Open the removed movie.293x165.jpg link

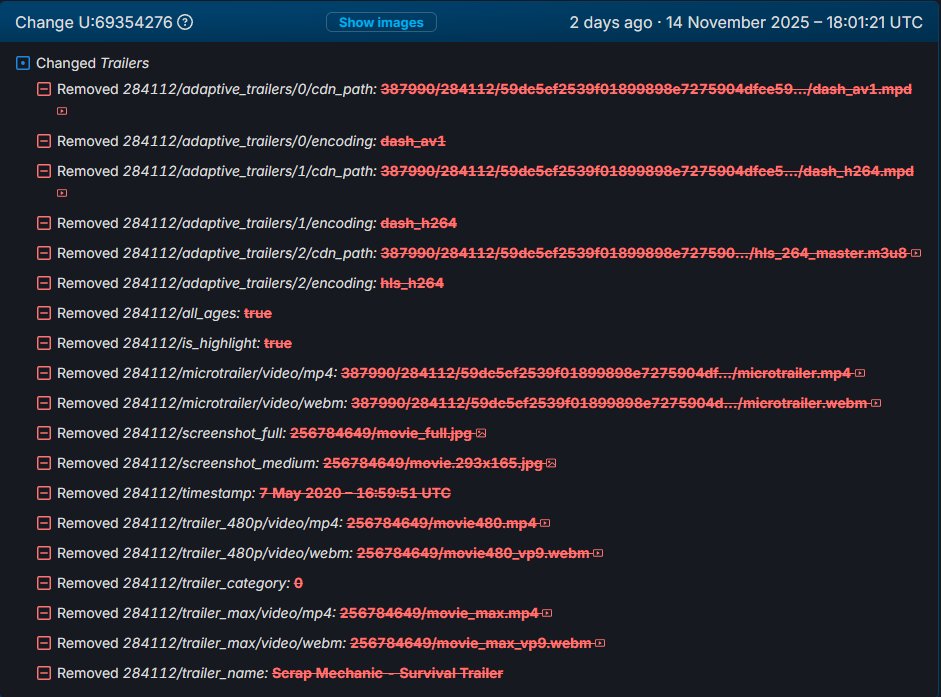[x=433, y=463]
